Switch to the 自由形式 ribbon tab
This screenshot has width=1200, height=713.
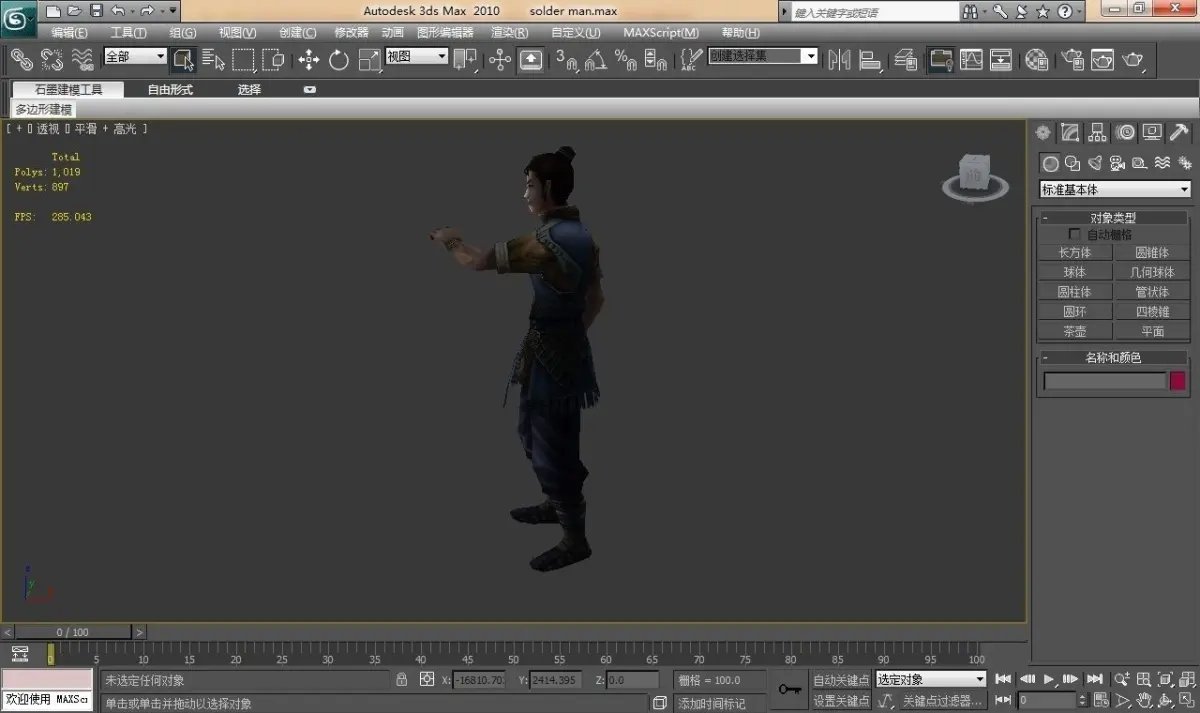(171, 89)
